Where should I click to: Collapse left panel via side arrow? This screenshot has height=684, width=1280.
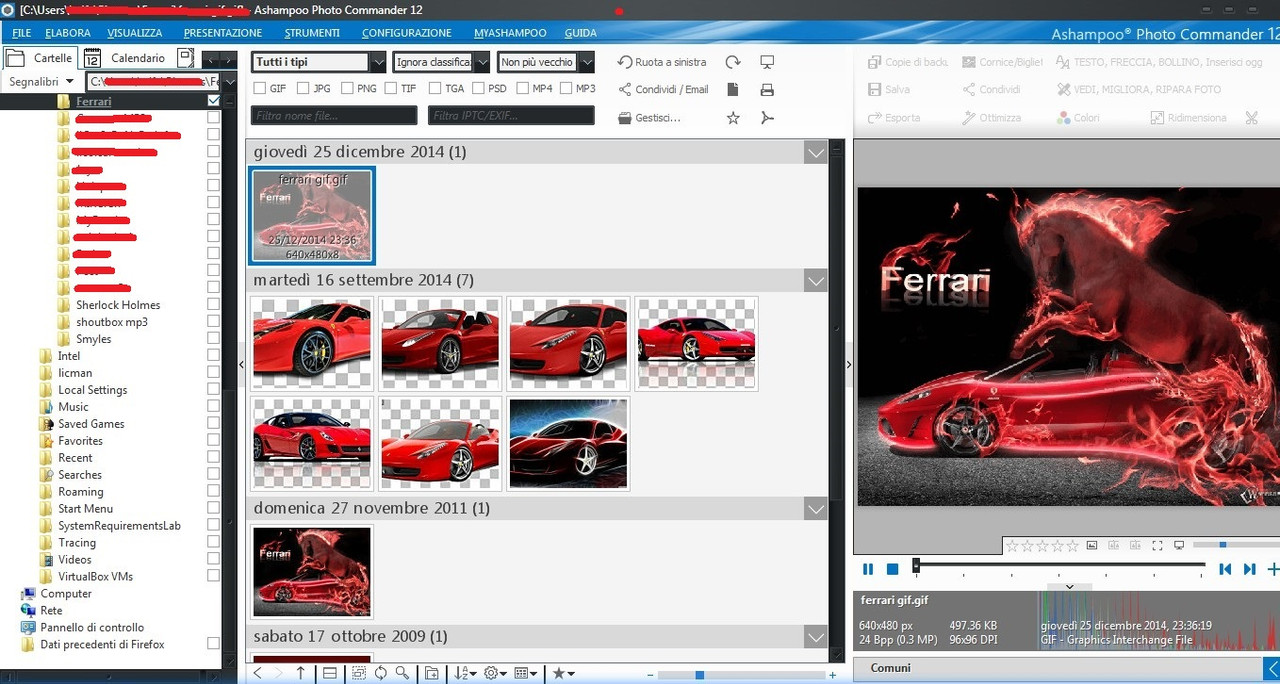point(241,365)
